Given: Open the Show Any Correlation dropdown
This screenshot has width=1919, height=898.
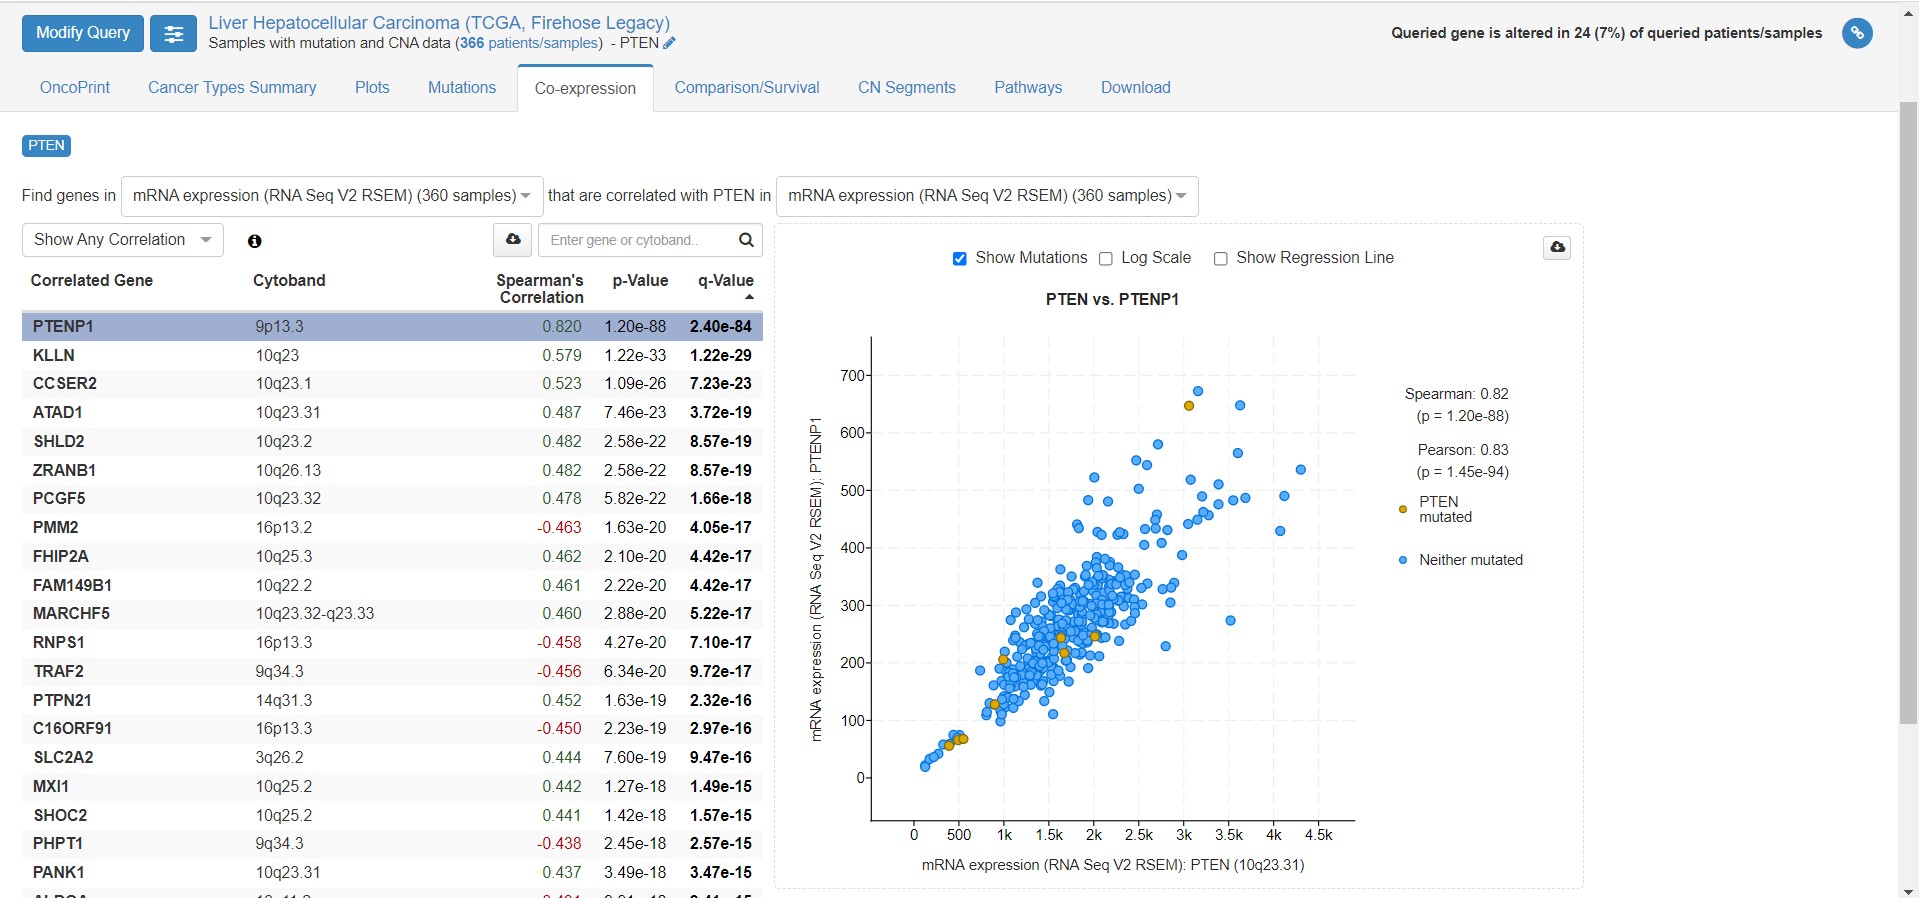Looking at the screenshot, I should (122, 240).
